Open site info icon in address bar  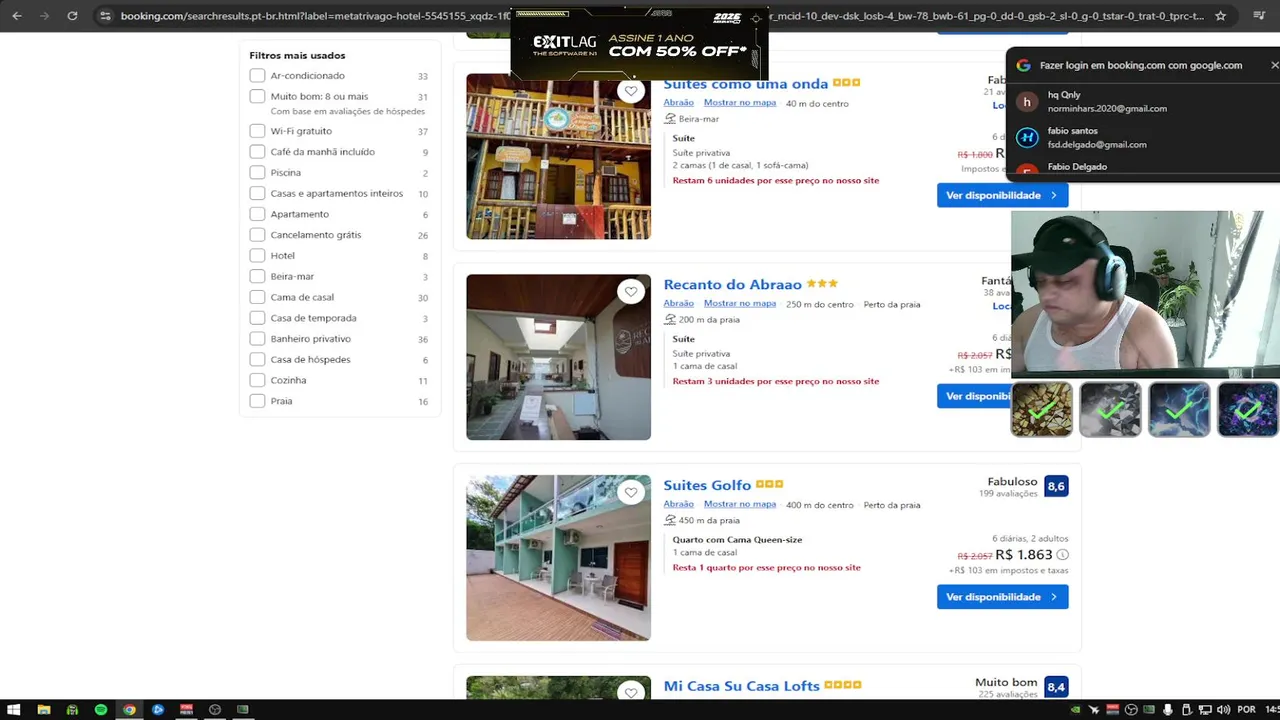click(105, 16)
